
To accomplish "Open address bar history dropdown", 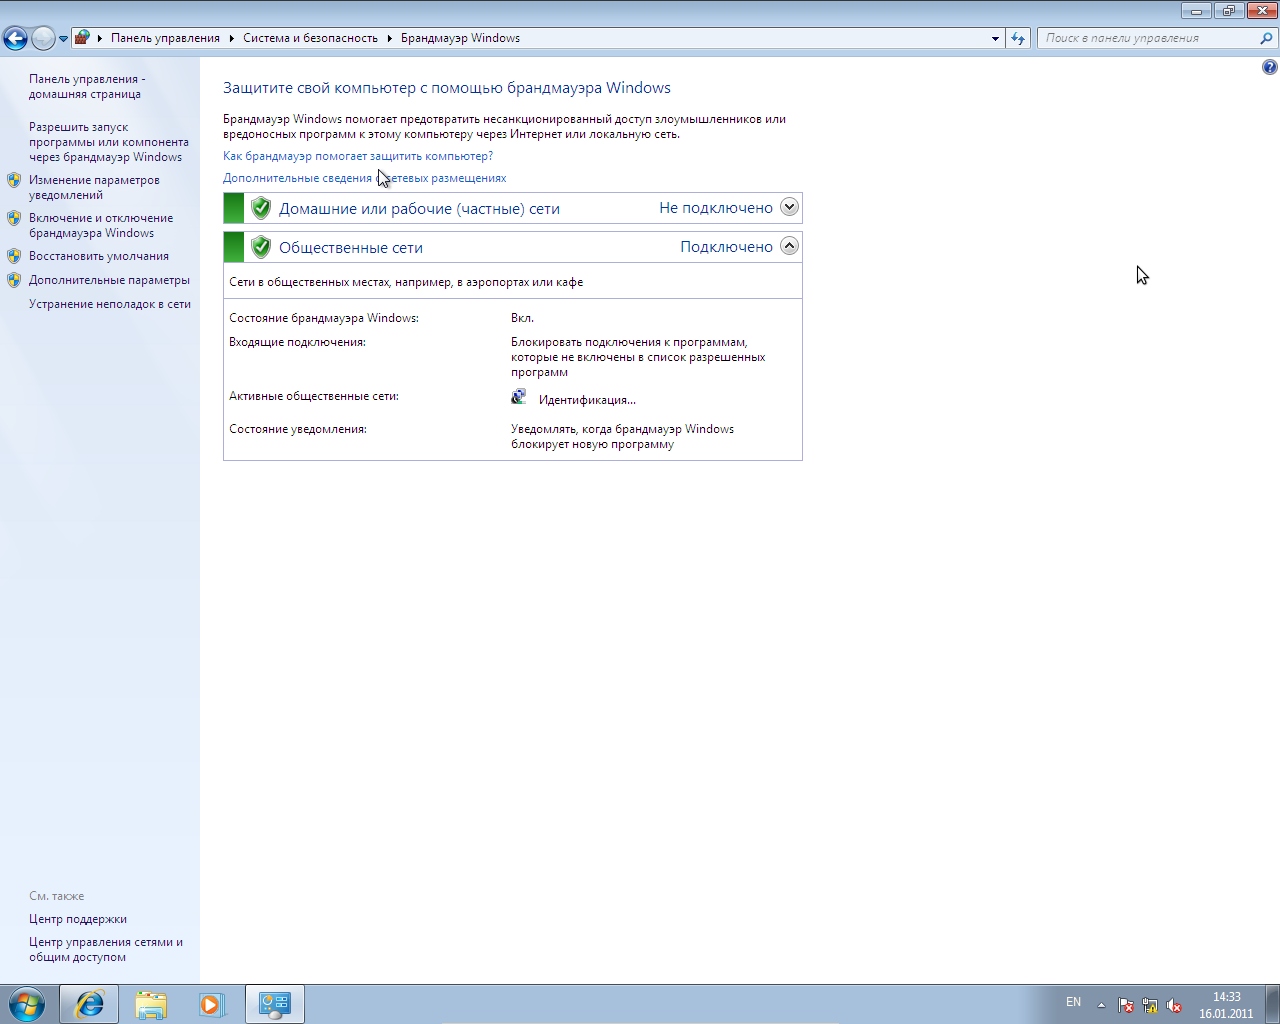I will click(x=995, y=38).
